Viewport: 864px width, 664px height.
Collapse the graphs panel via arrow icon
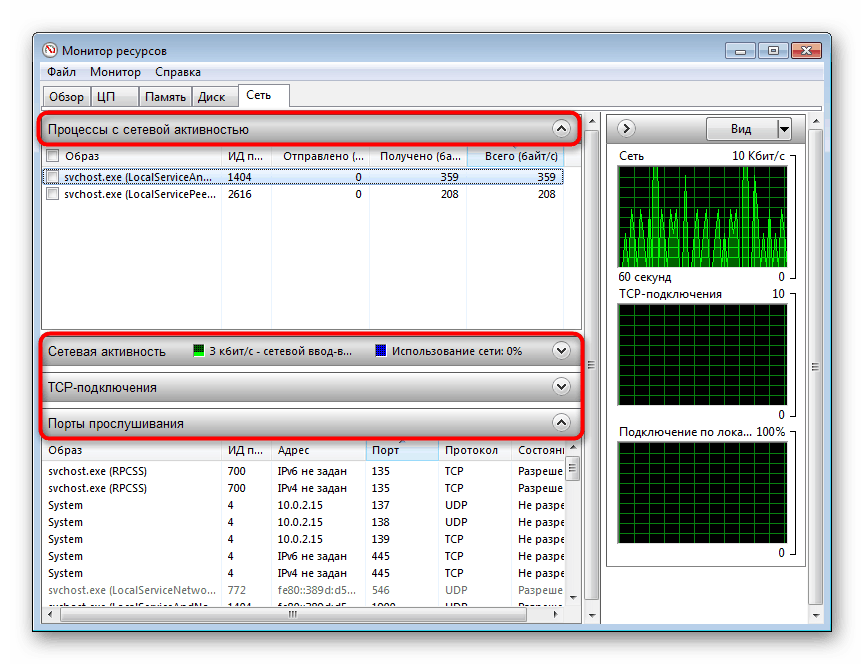(x=625, y=128)
